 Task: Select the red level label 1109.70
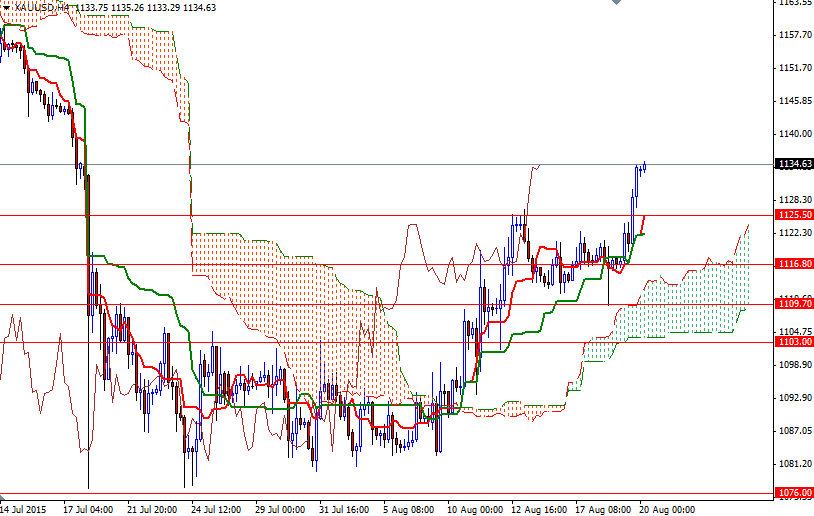coord(794,304)
